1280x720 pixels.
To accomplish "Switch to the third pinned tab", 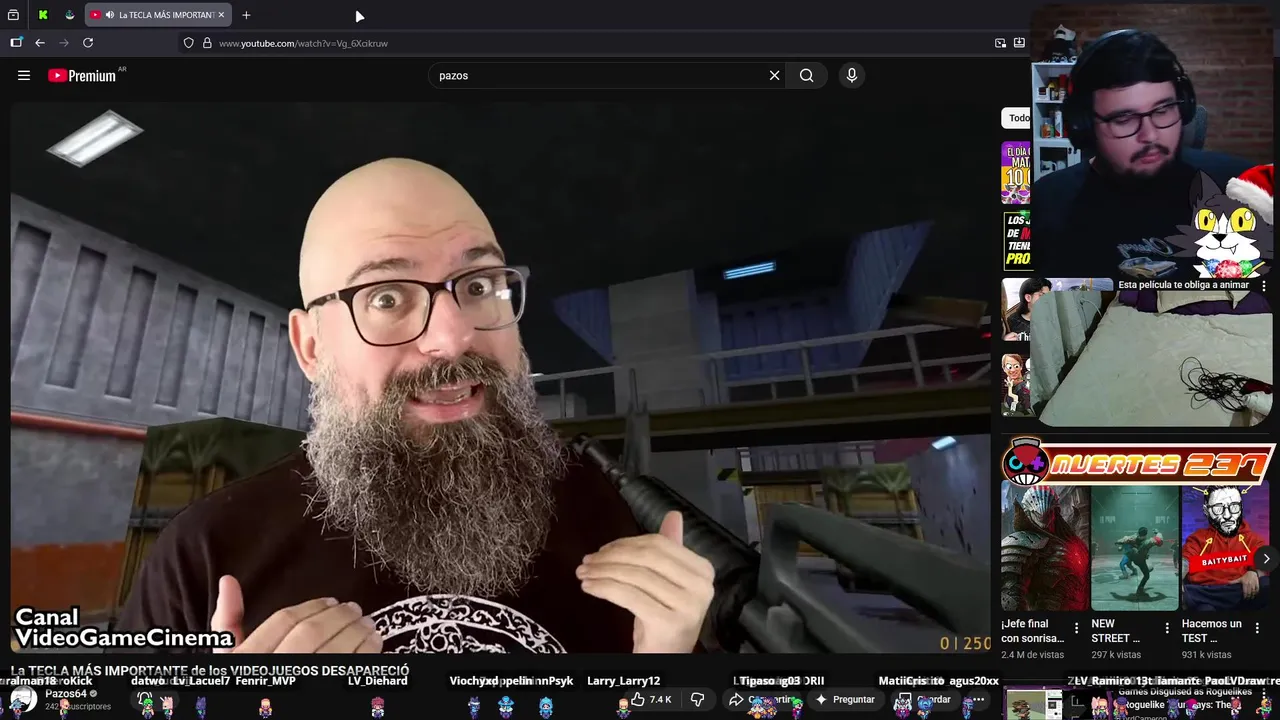I will (x=69, y=15).
